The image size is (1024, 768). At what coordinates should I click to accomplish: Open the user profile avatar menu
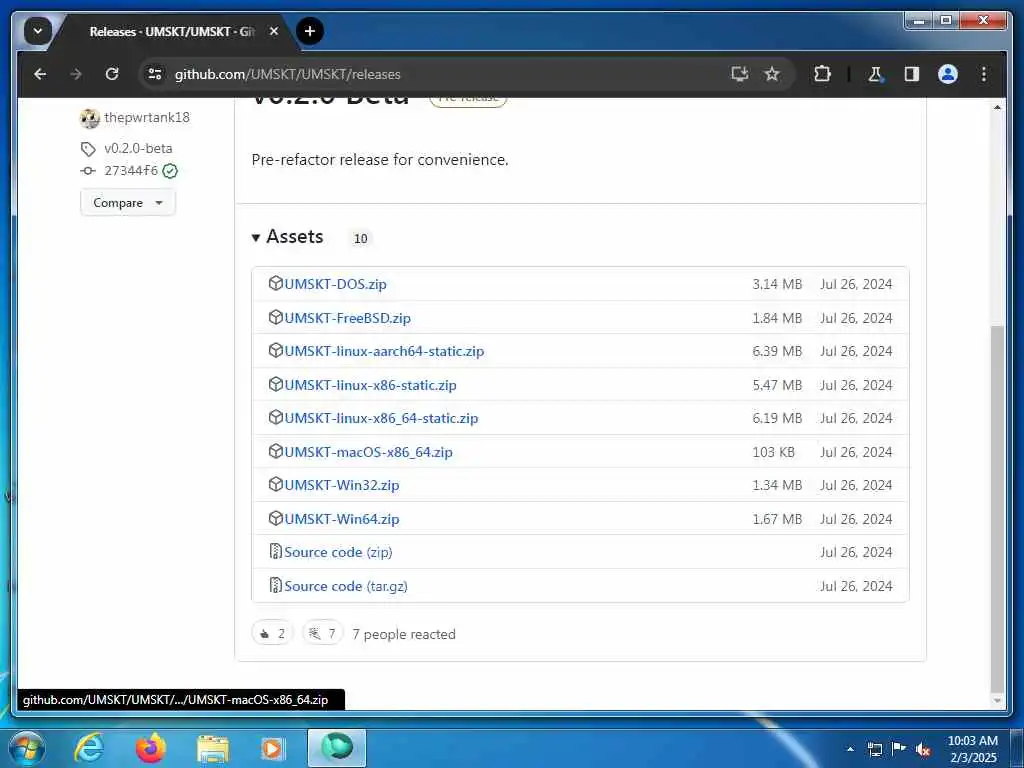click(948, 74)
